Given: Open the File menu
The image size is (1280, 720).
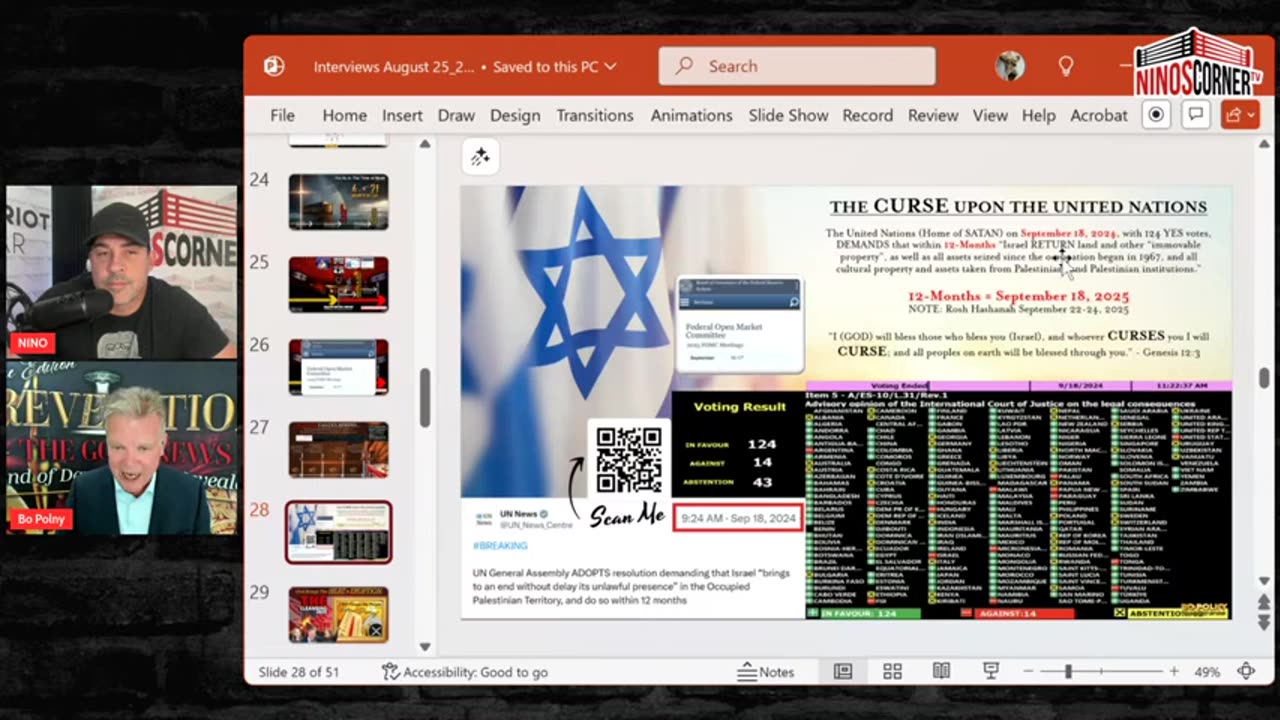Looking at the screenshot, I should (282, 115).
